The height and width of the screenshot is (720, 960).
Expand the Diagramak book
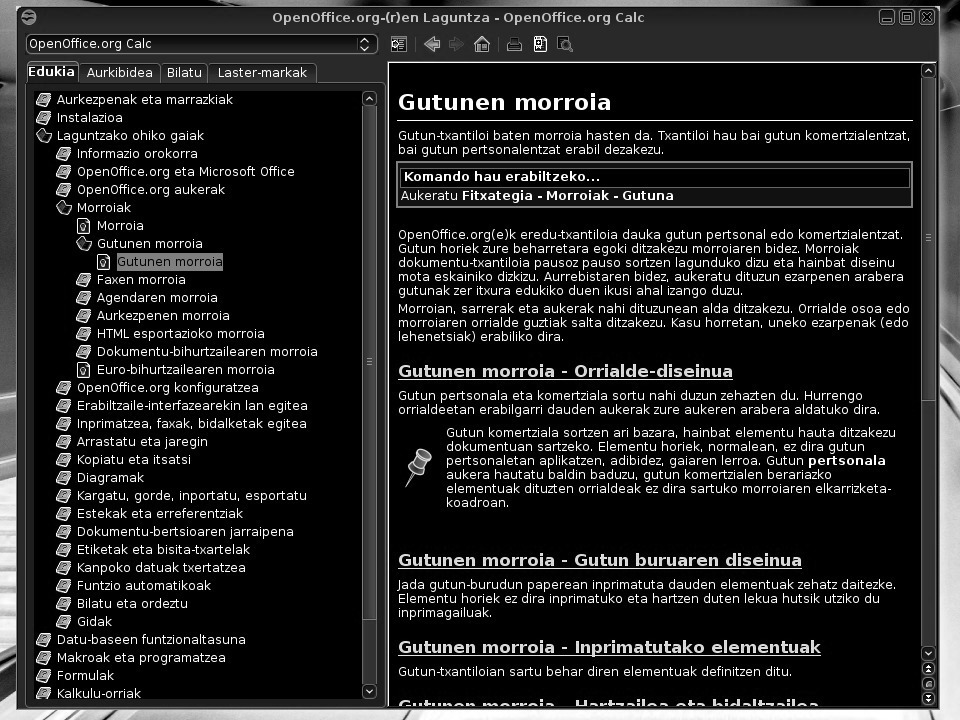[100, 478]
